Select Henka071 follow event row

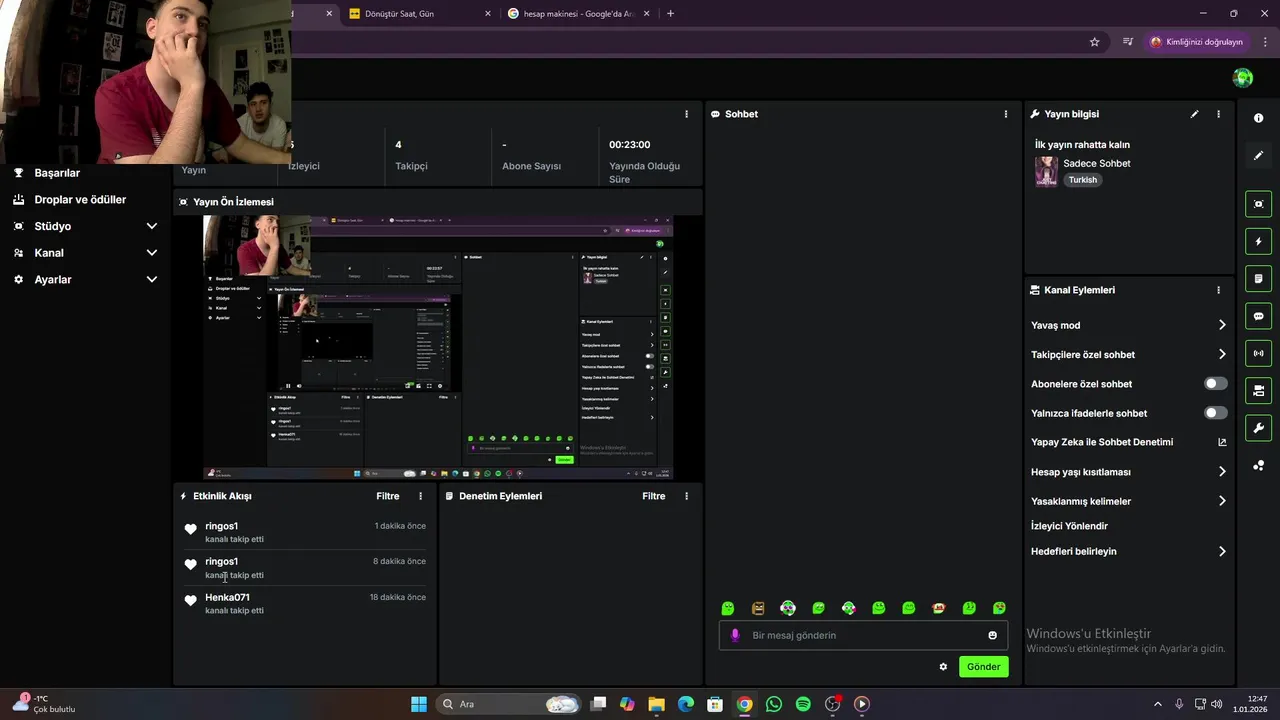point(305,603)
